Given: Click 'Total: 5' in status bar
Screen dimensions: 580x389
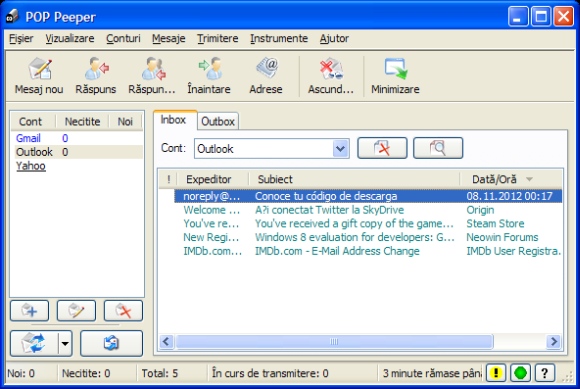Looking at the screenshot, I should pos(160,373).
